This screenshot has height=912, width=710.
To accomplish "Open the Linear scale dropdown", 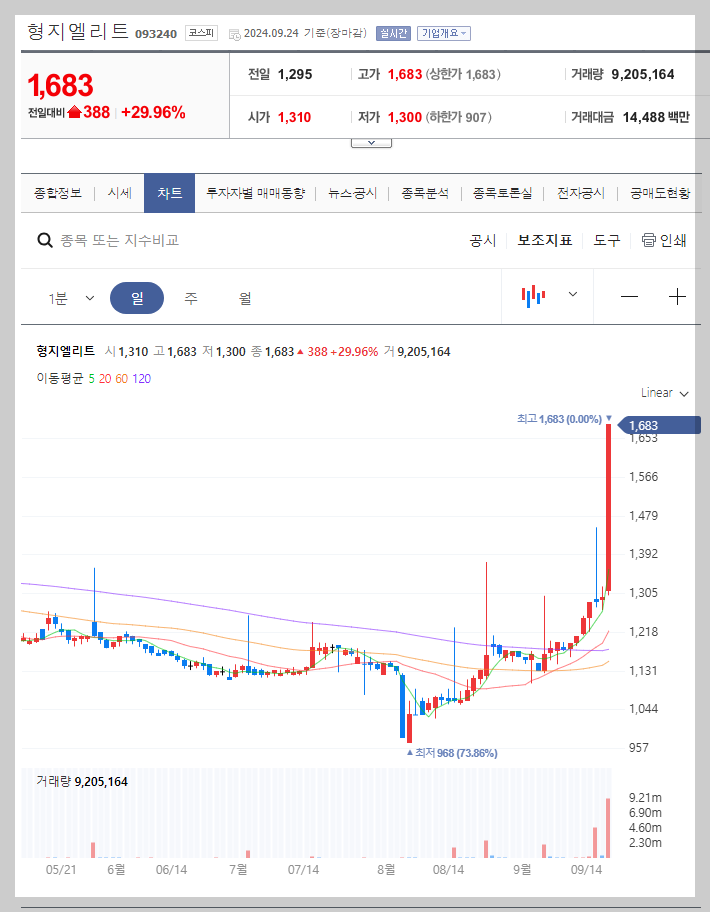I will (x=662, y=393).
